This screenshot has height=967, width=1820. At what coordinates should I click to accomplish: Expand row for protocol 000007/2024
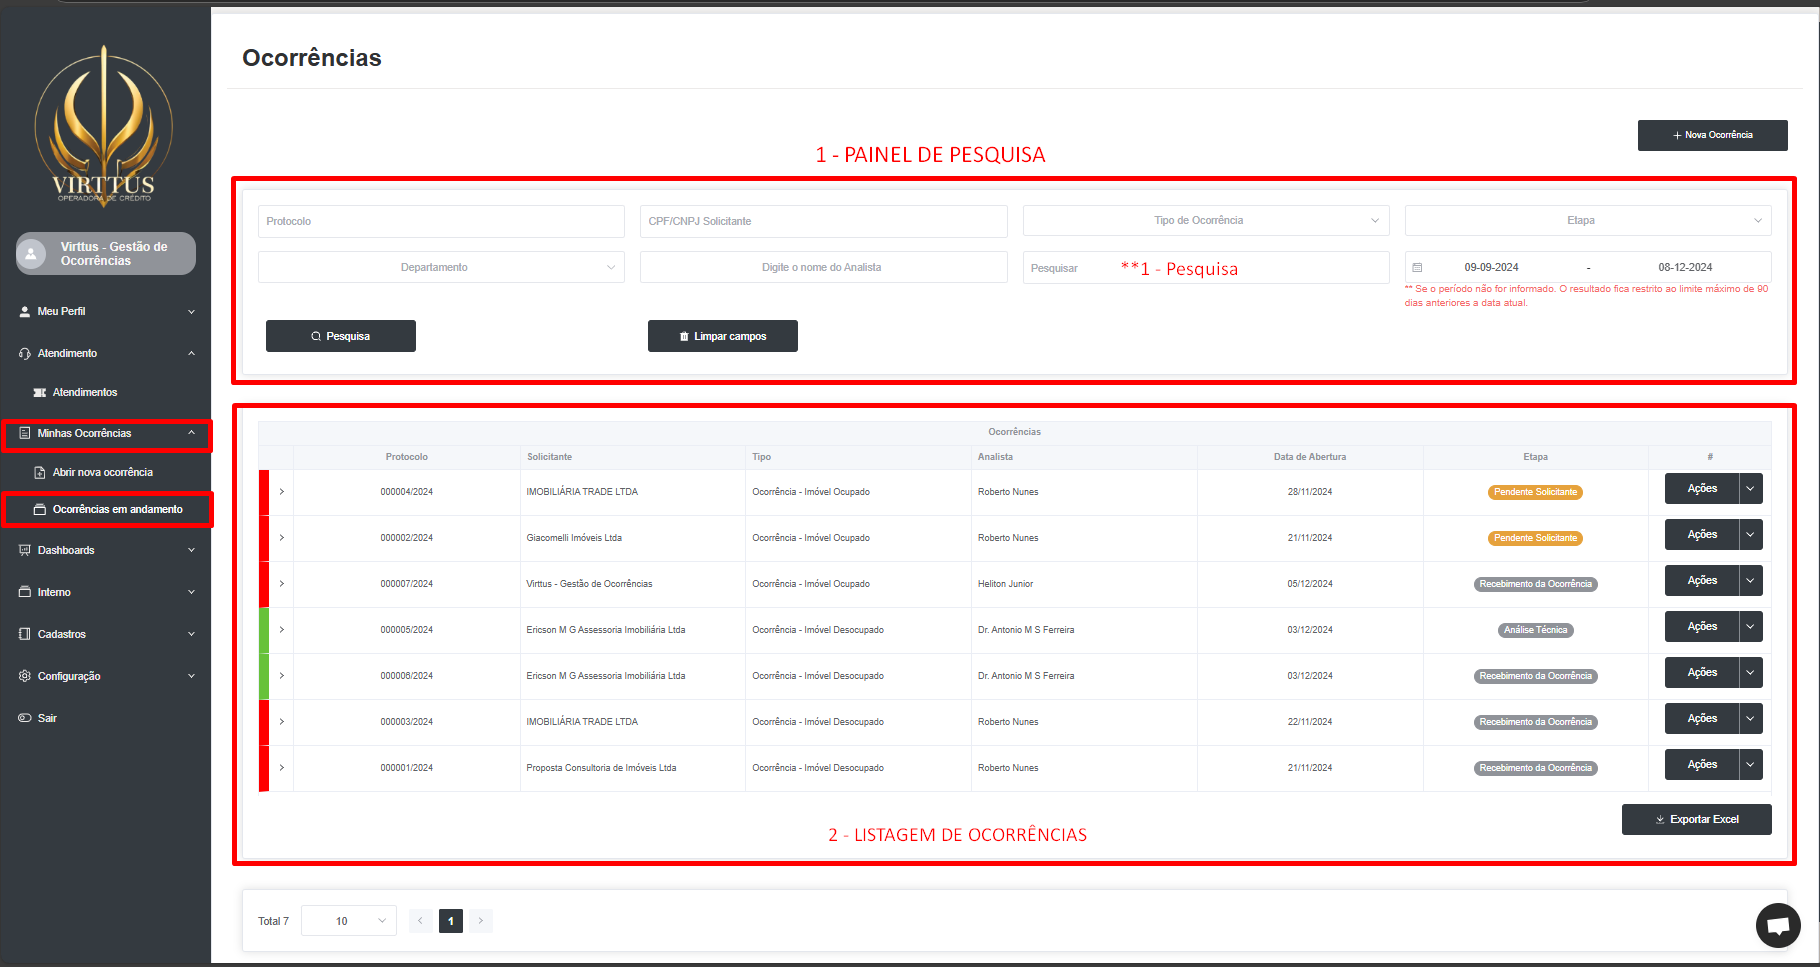tap(282, 584)
